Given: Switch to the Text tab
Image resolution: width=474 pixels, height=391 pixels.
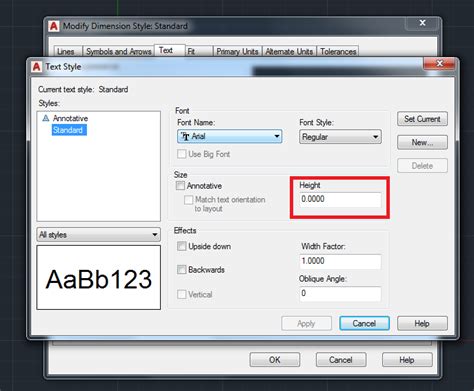Looking at the screenshot, I should [169, 51].
